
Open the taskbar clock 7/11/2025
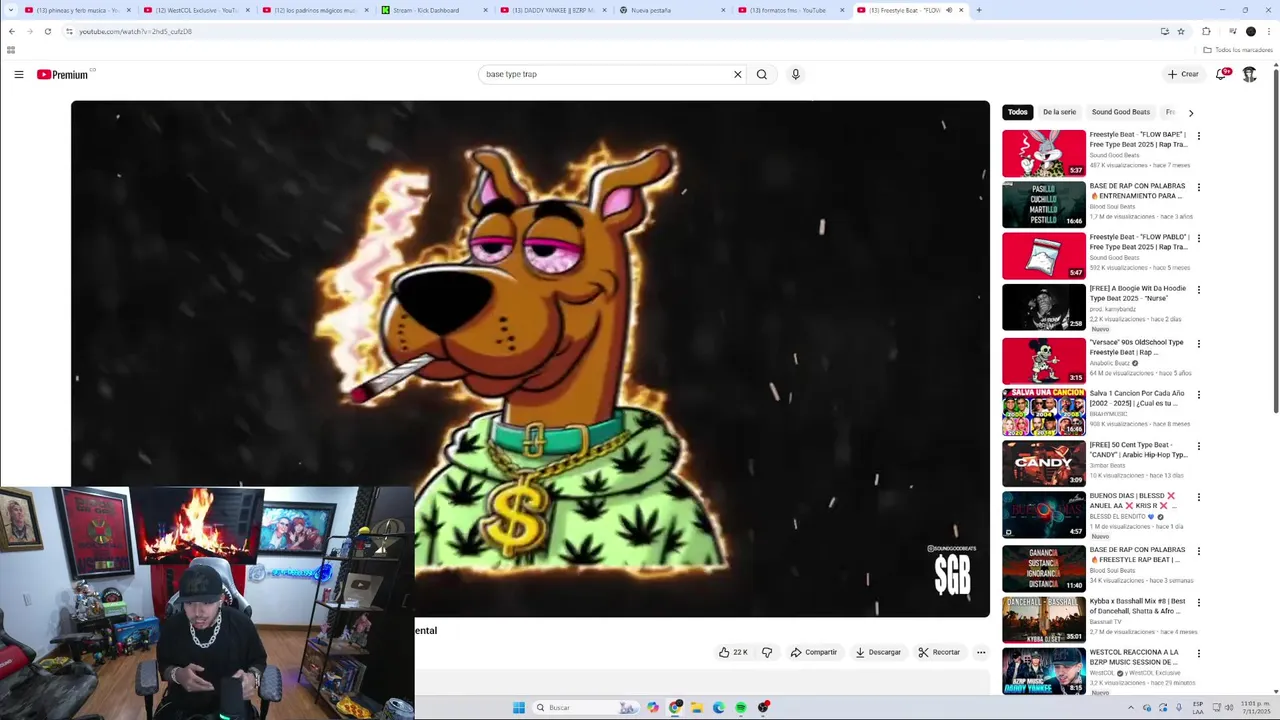click(1255, 708)
